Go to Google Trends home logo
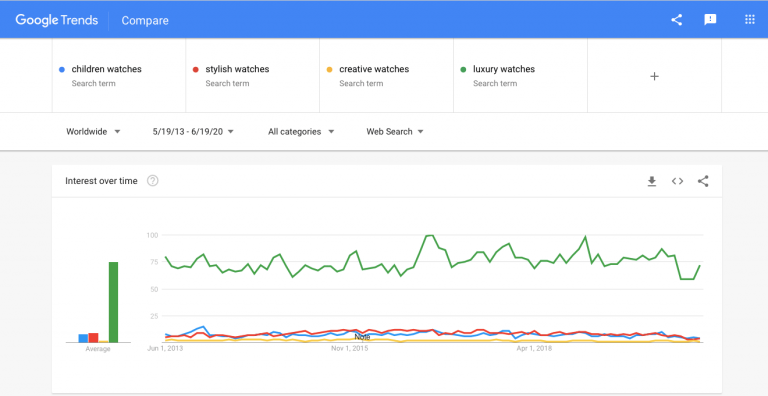 56,20
